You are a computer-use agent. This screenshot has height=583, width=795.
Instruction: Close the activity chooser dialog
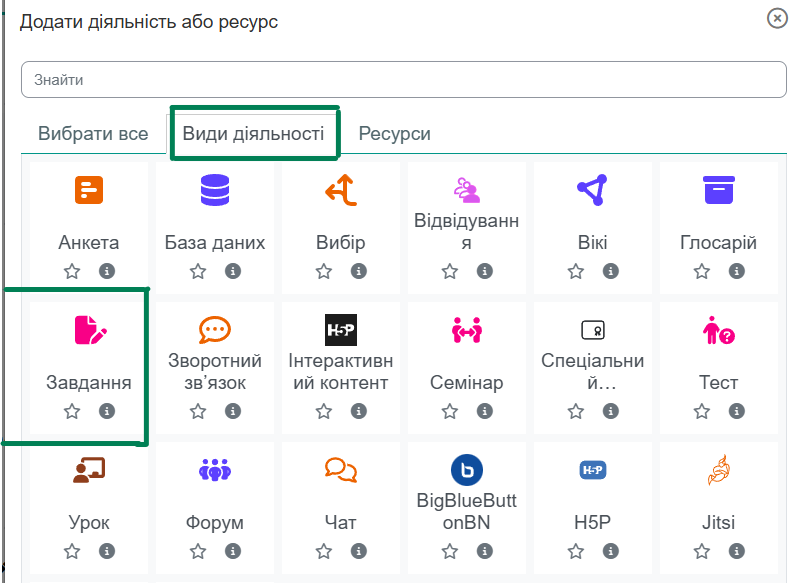(x=776, y=18)
